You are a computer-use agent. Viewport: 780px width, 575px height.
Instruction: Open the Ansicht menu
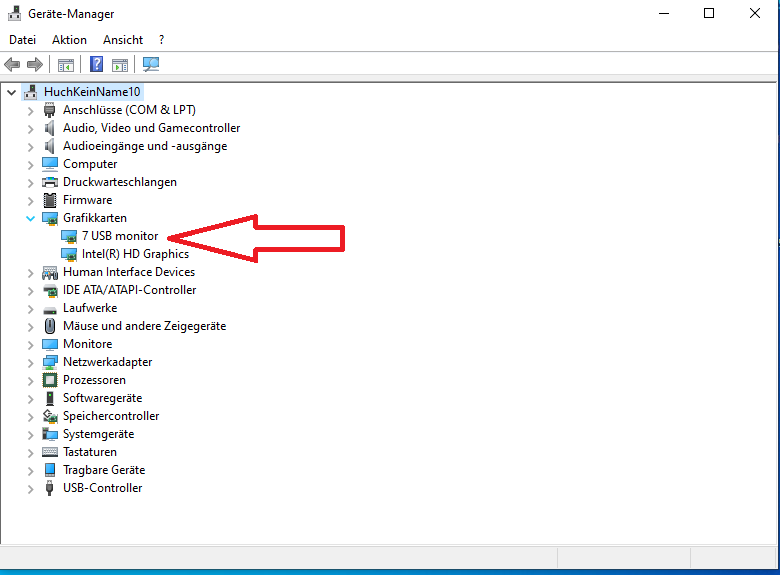coord(123,40)
